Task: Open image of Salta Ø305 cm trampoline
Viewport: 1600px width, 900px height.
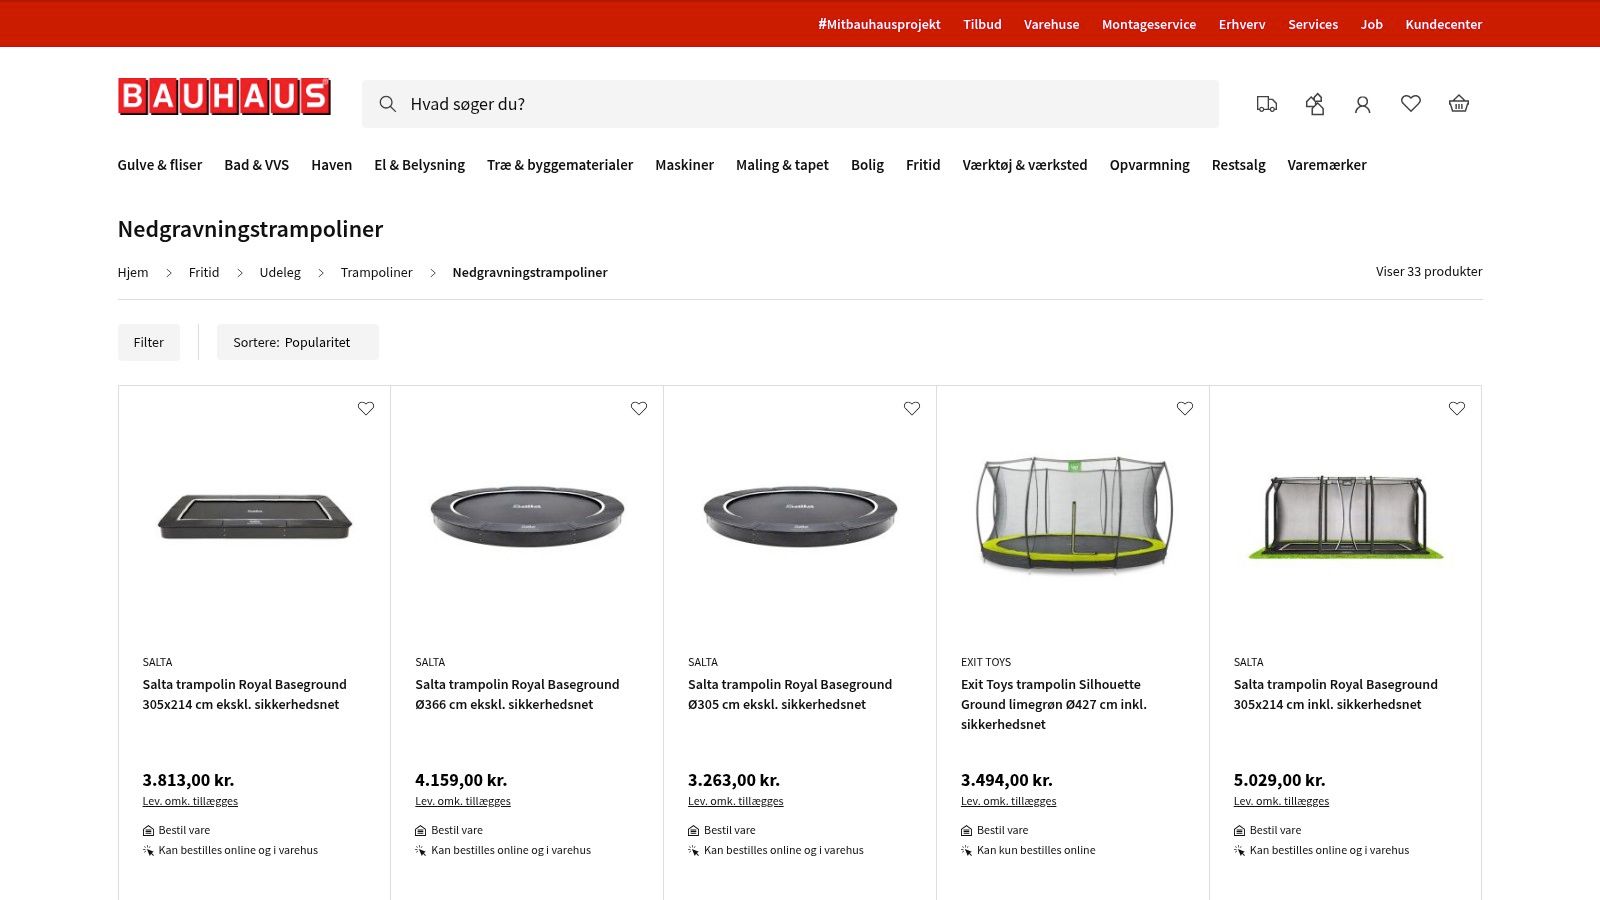Action: [800, 515]
